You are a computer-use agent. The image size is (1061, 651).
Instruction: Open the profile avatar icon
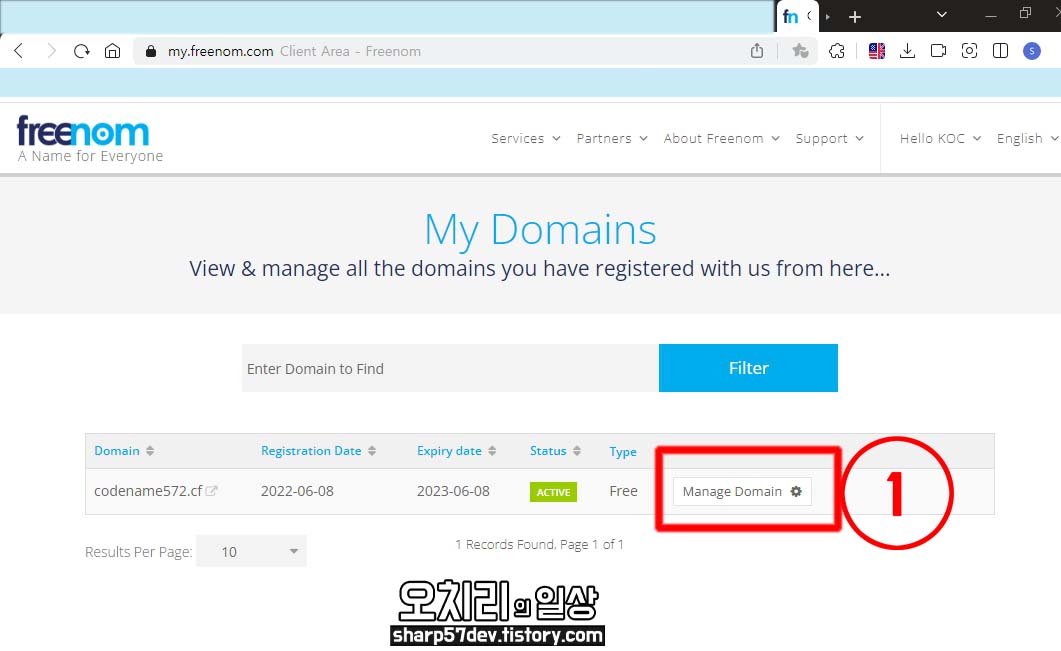1032,51
